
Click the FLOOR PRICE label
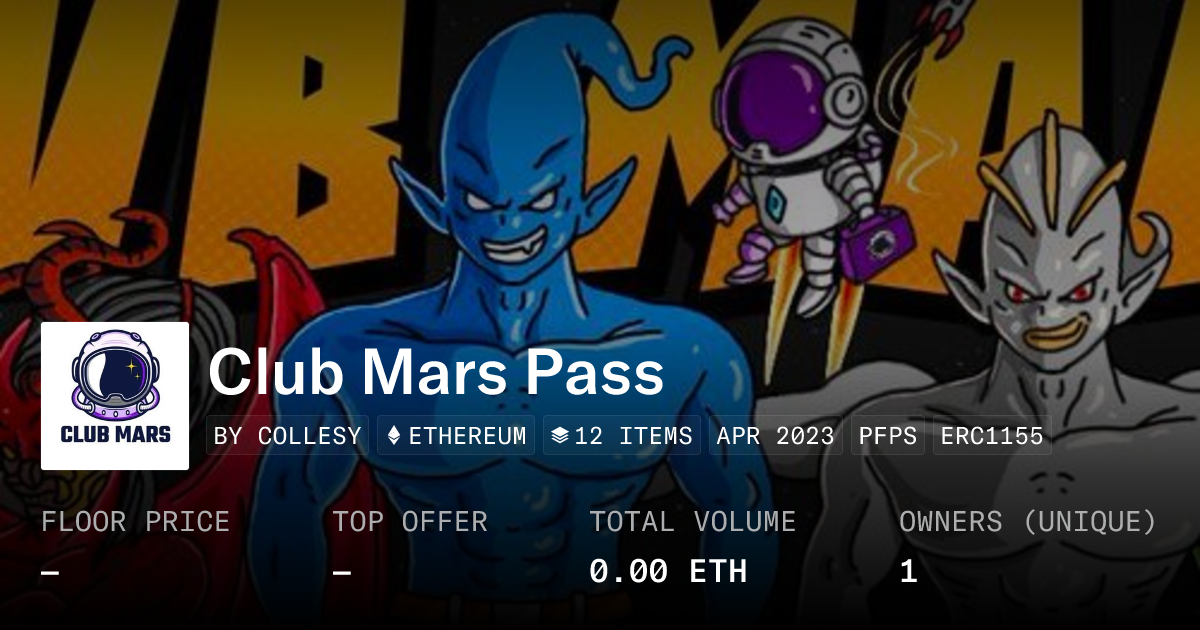click(x=135, y=522)
